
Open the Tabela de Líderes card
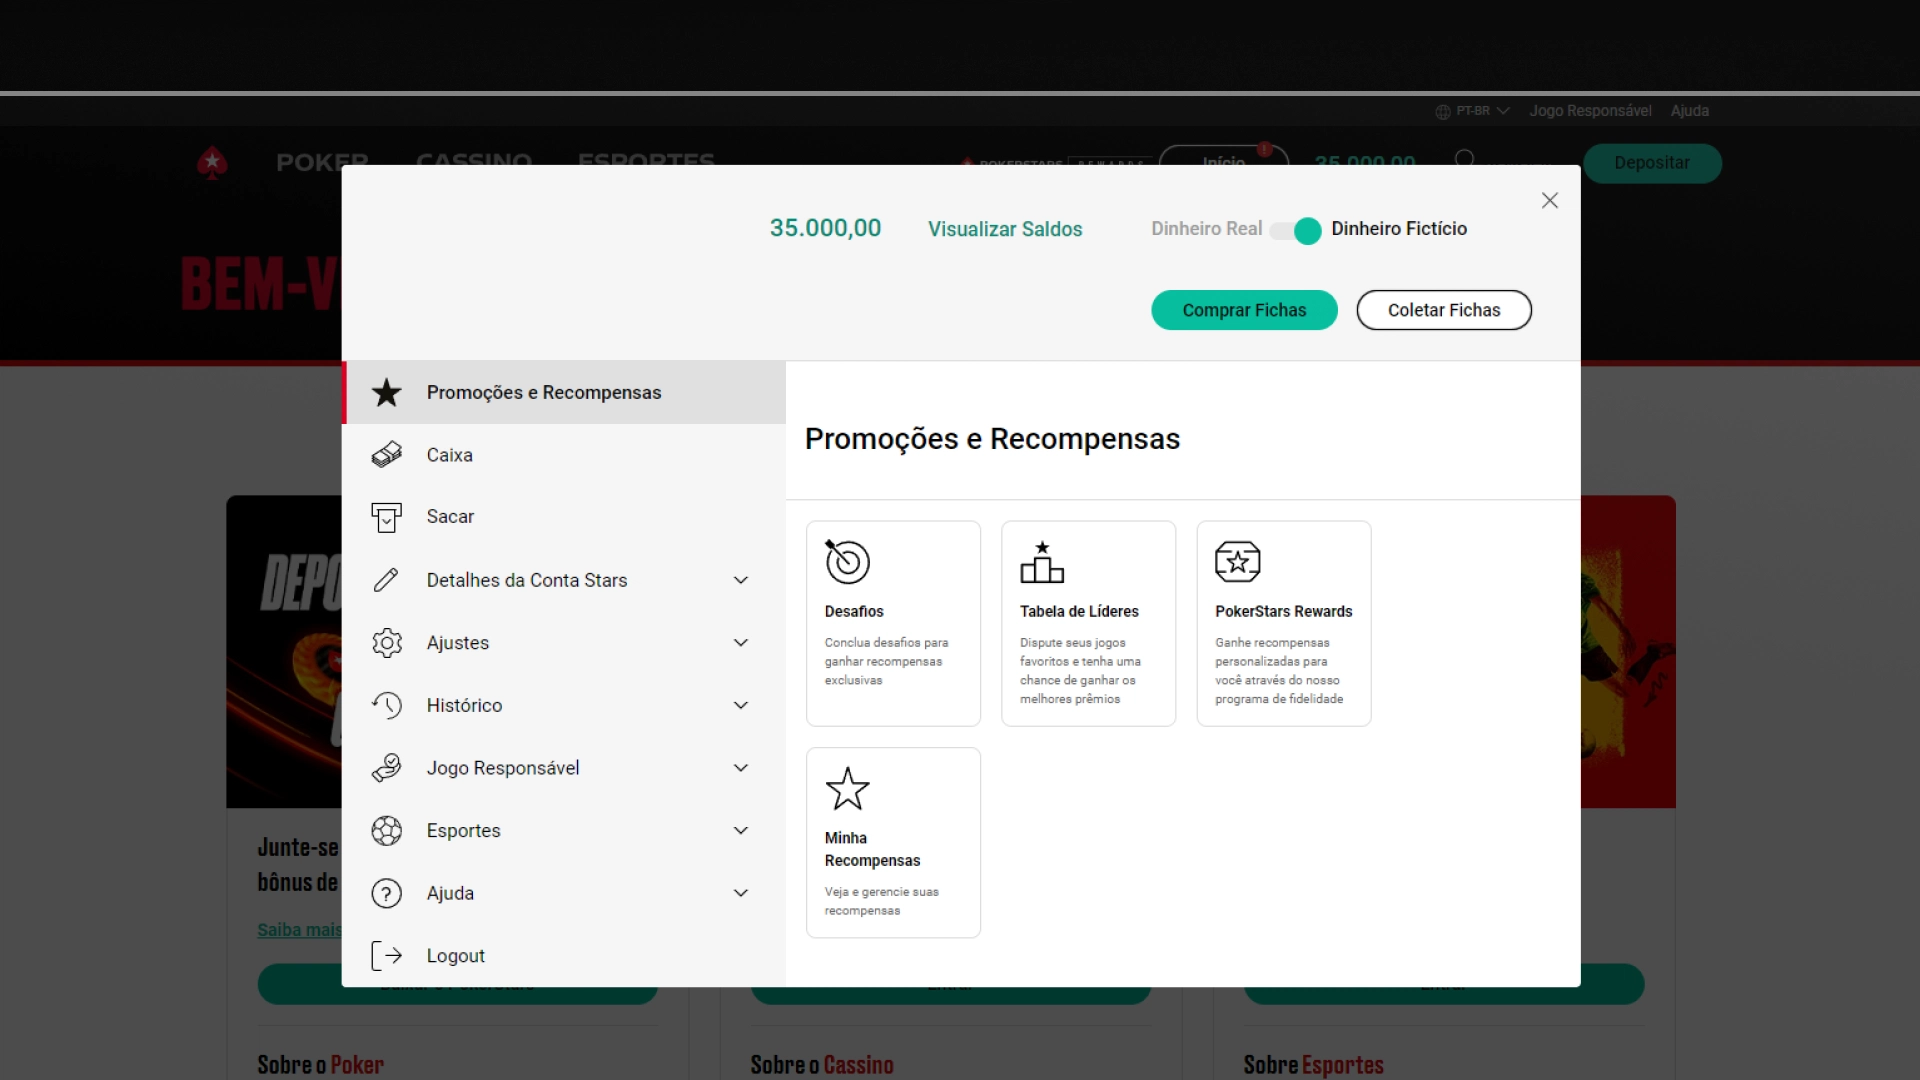click(x=1088, y=623)
